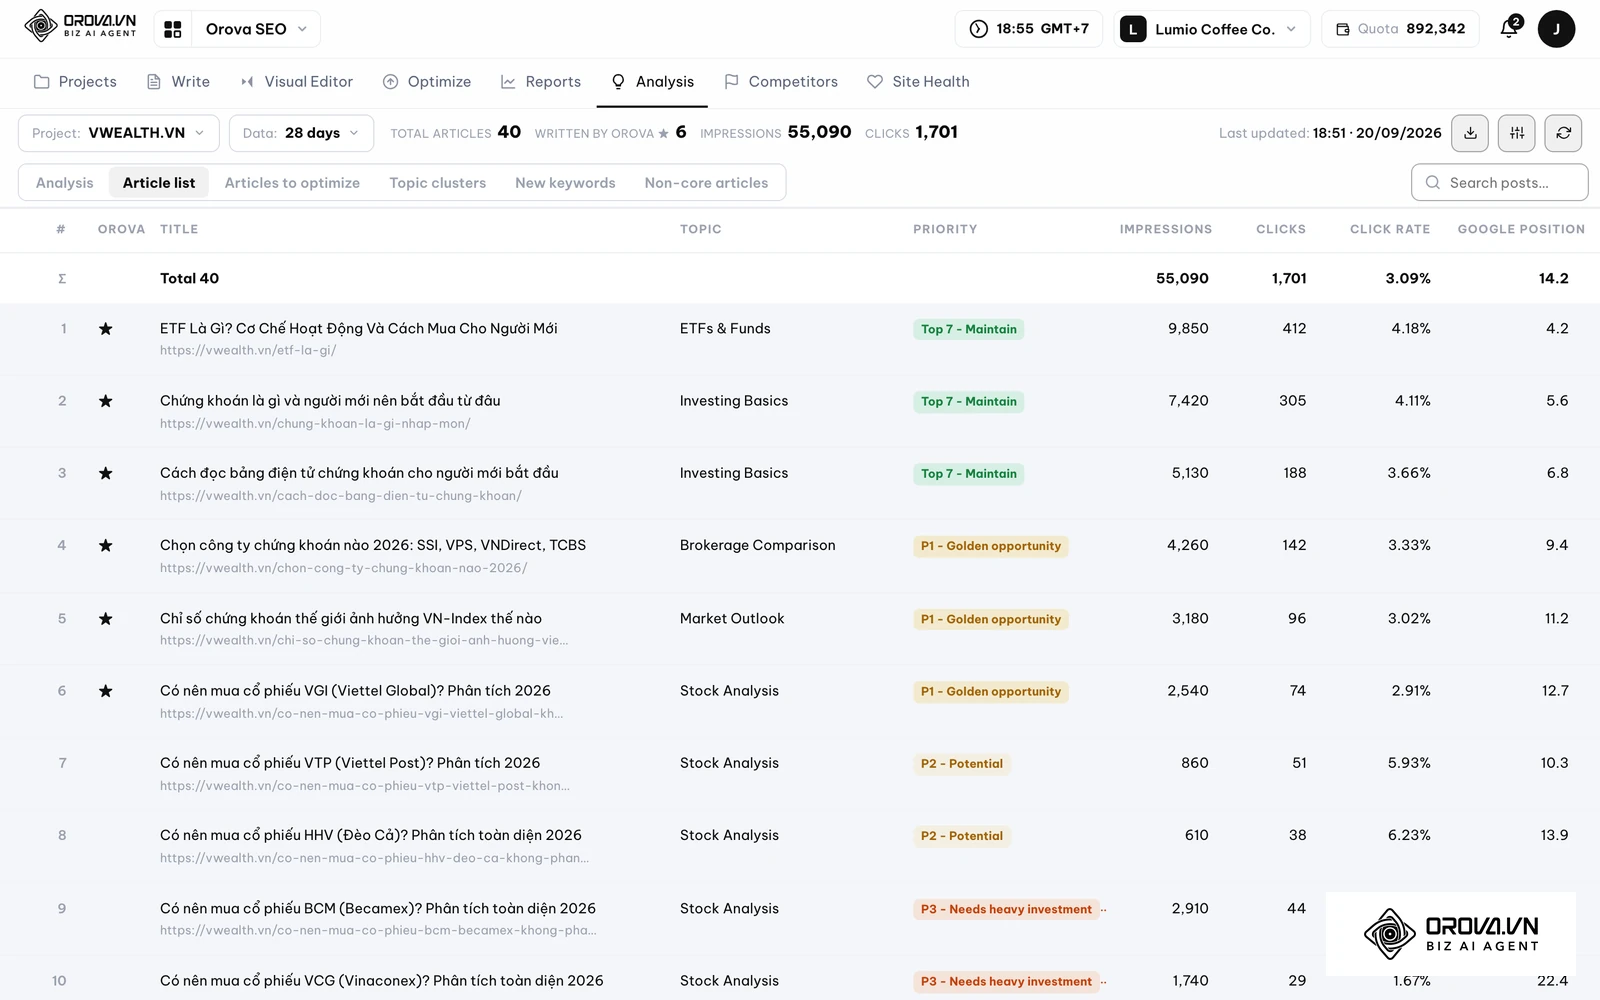The width and height of the screenshot is (1600, 1000).
Task: Open the New keywords sub-tab
Action: pyautogui.click(x=565, y=183)
